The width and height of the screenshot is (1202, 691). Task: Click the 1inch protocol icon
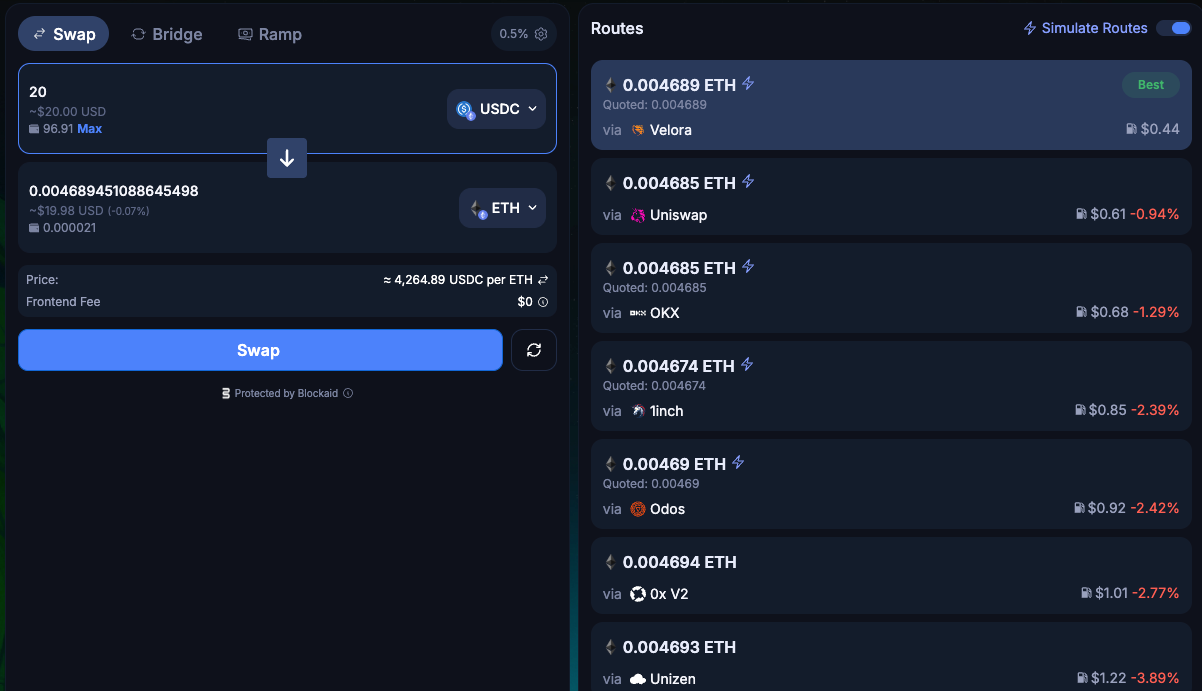pos(639,411)
